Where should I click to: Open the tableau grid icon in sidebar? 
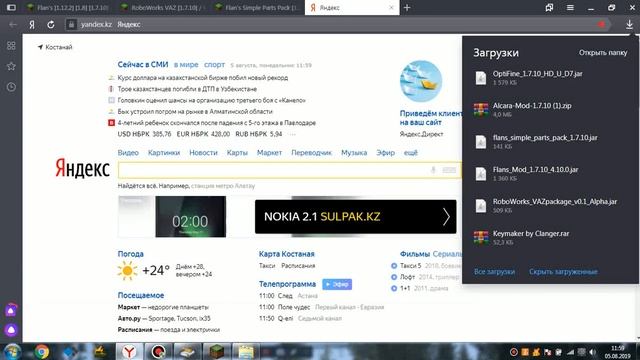pos(11,46)
